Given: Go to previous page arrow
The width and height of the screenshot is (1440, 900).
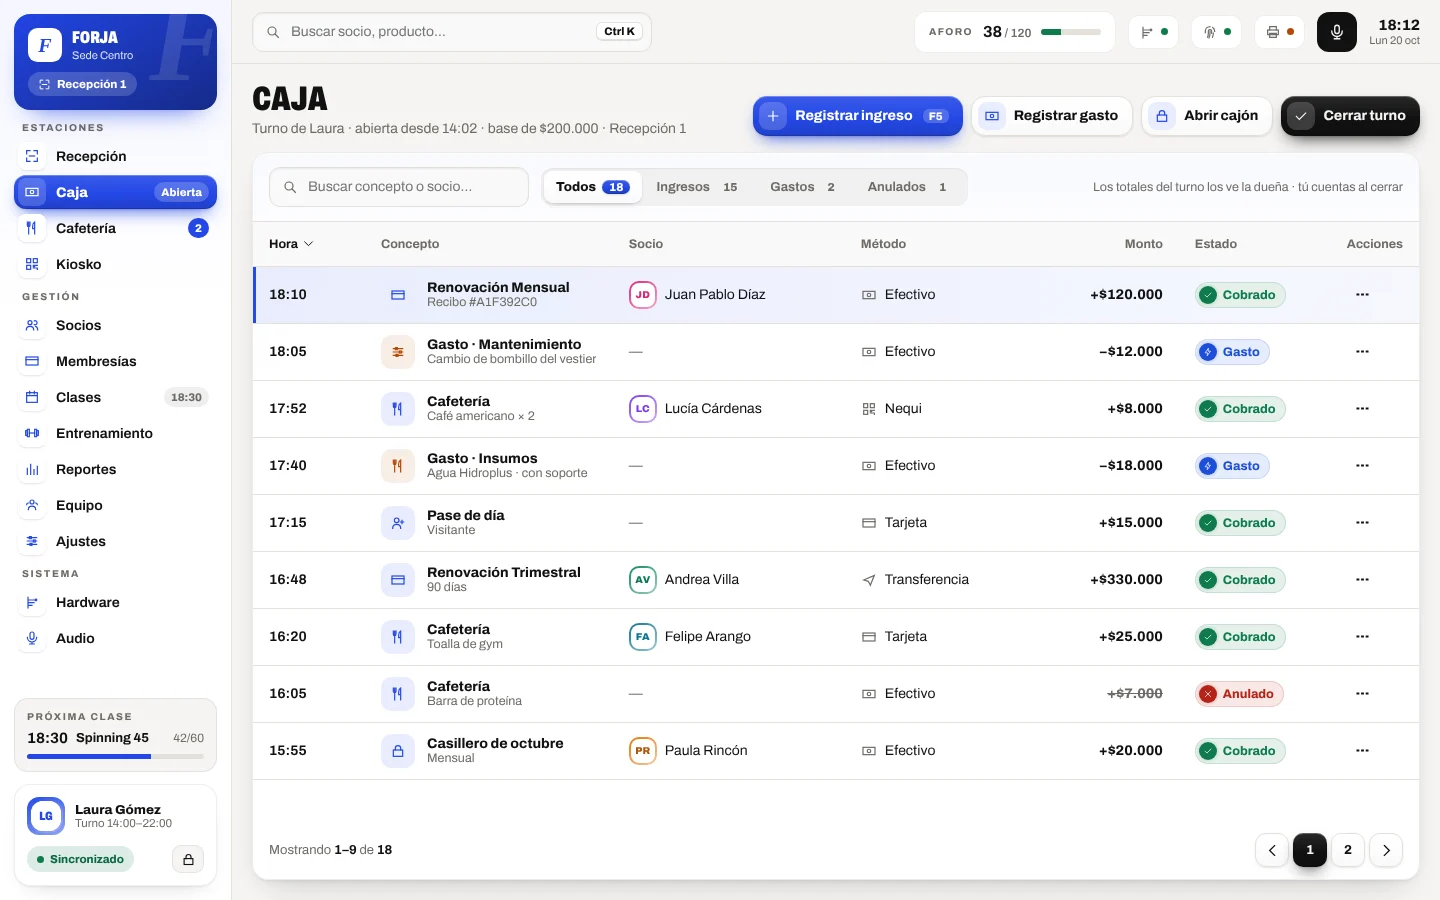Looking at the screenshot, I should [1272, 850].
